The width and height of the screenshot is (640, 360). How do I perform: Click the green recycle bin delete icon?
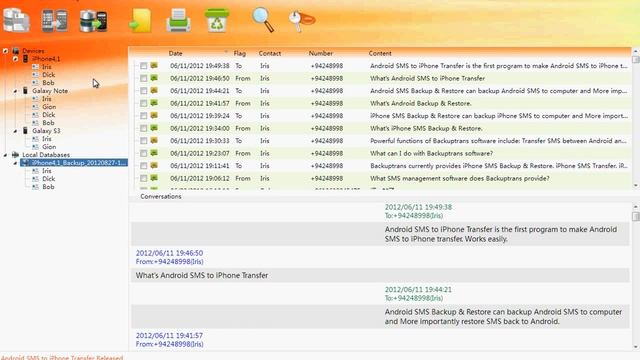click(217, 20)
